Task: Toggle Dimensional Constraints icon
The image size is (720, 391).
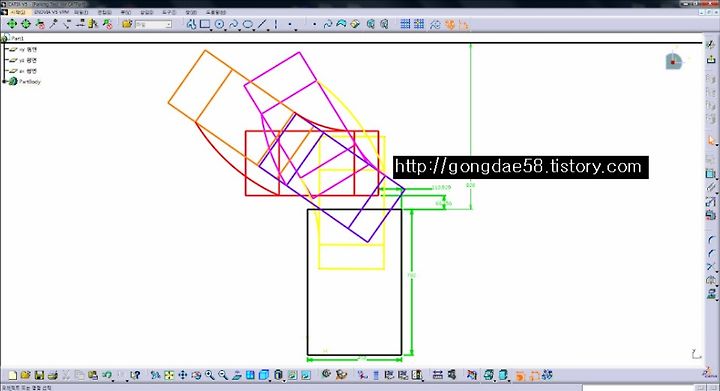Action: 463,24
